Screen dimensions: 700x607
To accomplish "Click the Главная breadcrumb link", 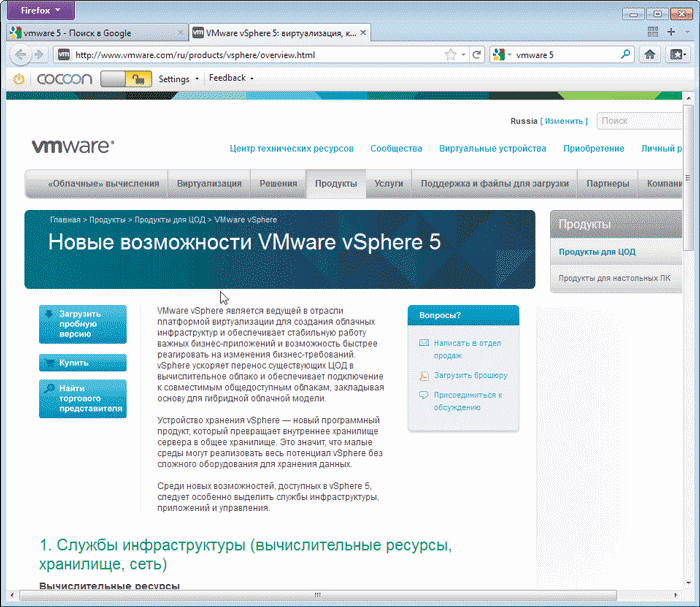I will tap(65, 220).
